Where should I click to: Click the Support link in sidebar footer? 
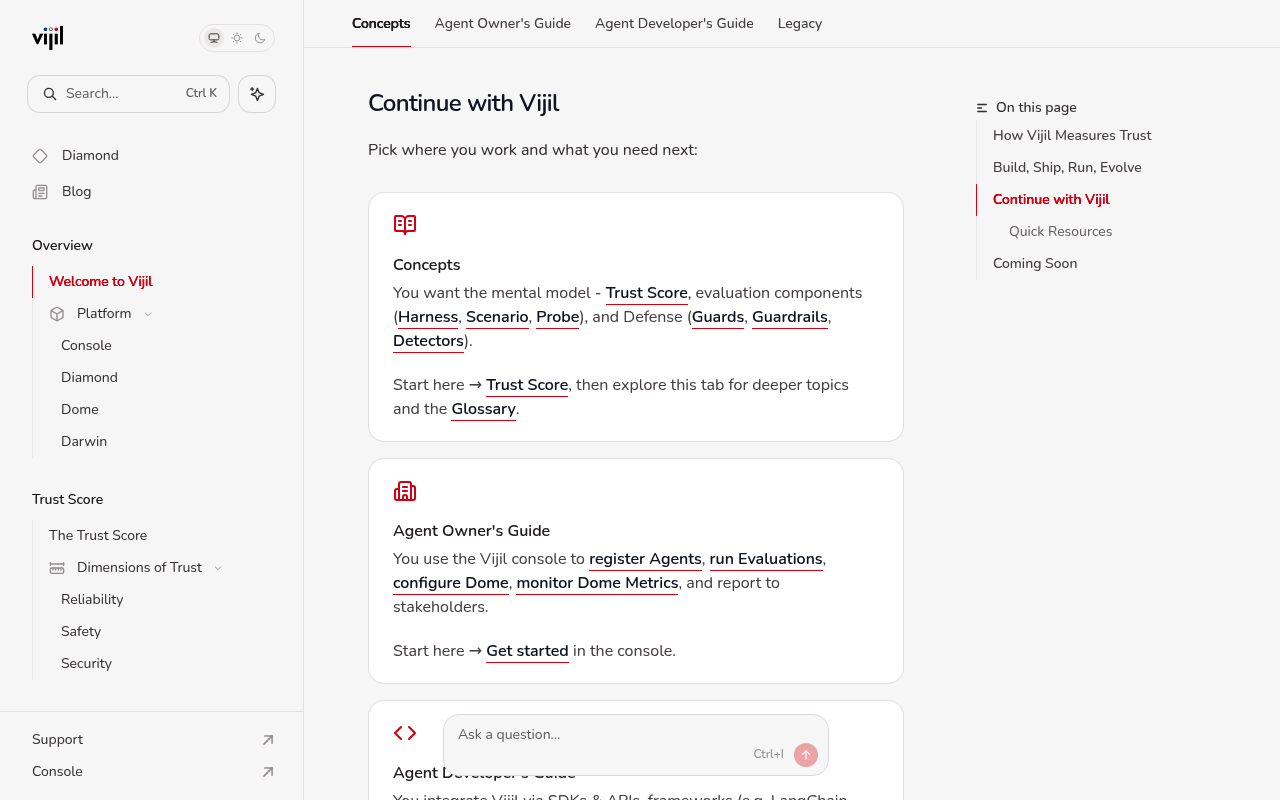click(57, 740)
